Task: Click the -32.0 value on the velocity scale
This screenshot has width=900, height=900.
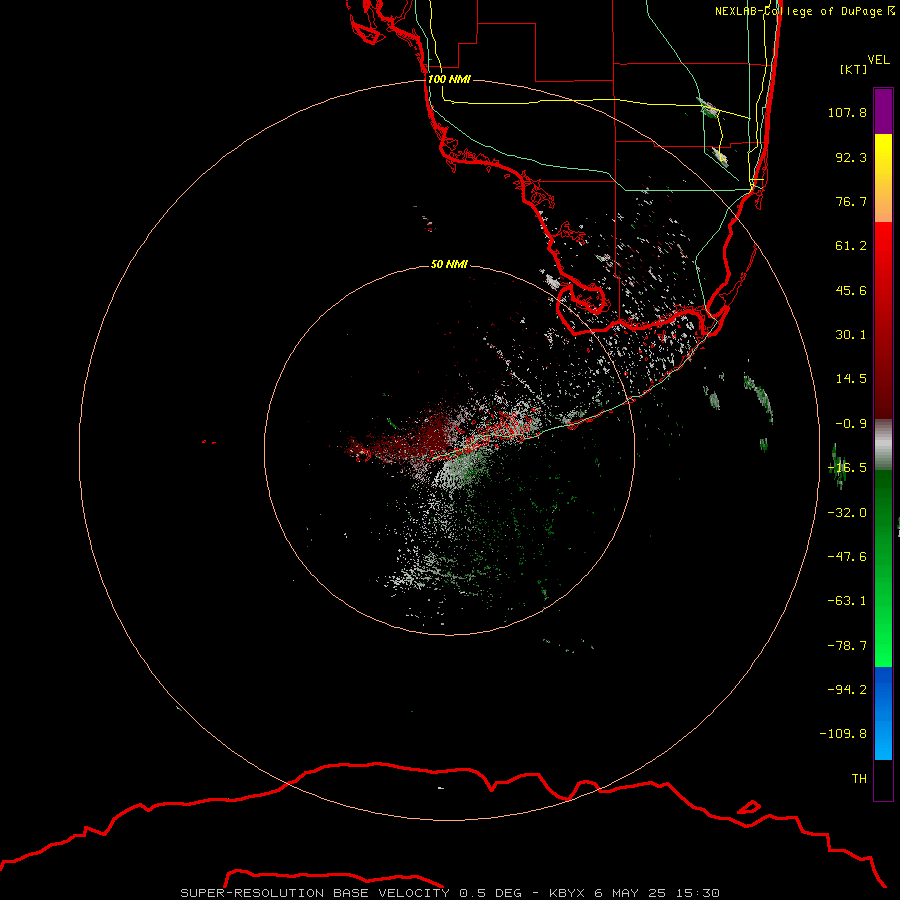Action: point(847,513)
